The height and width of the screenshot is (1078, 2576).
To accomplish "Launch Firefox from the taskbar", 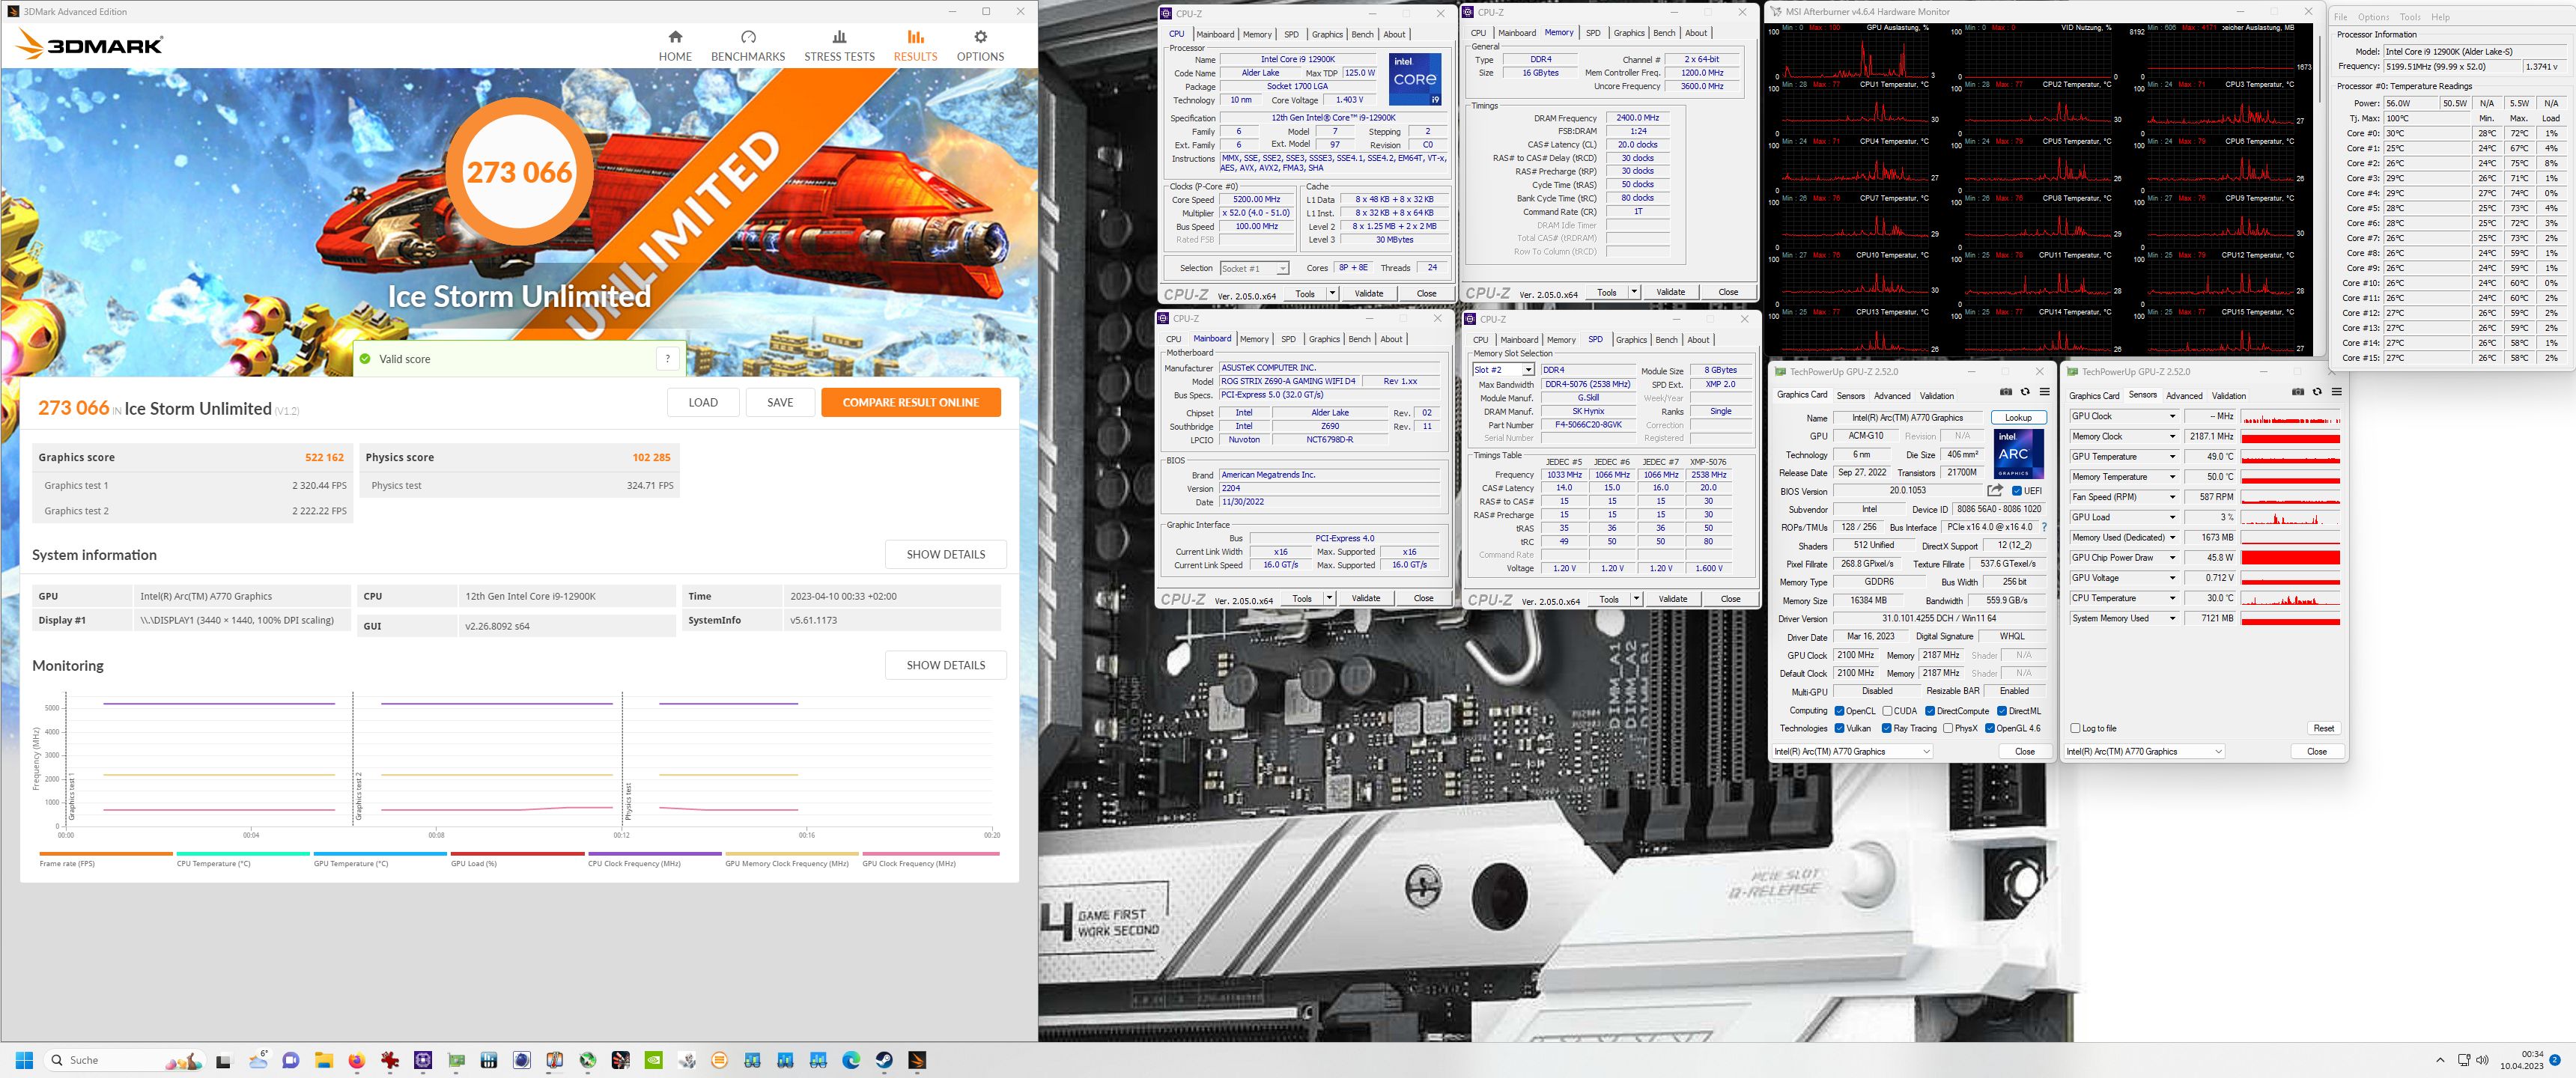I will [356, 1060].
